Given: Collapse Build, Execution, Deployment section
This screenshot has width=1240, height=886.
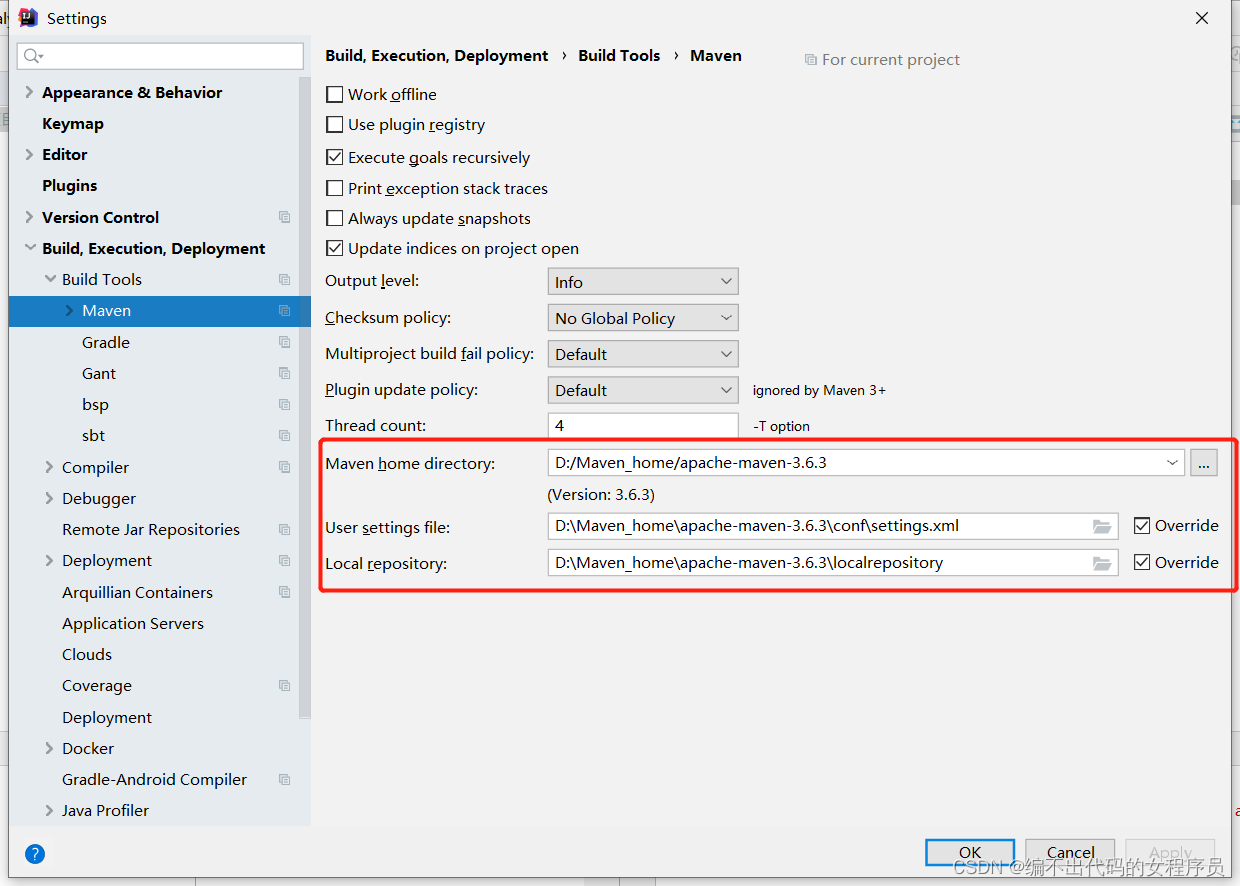Looking at the screenshot, I should click(x=30, y=248).
